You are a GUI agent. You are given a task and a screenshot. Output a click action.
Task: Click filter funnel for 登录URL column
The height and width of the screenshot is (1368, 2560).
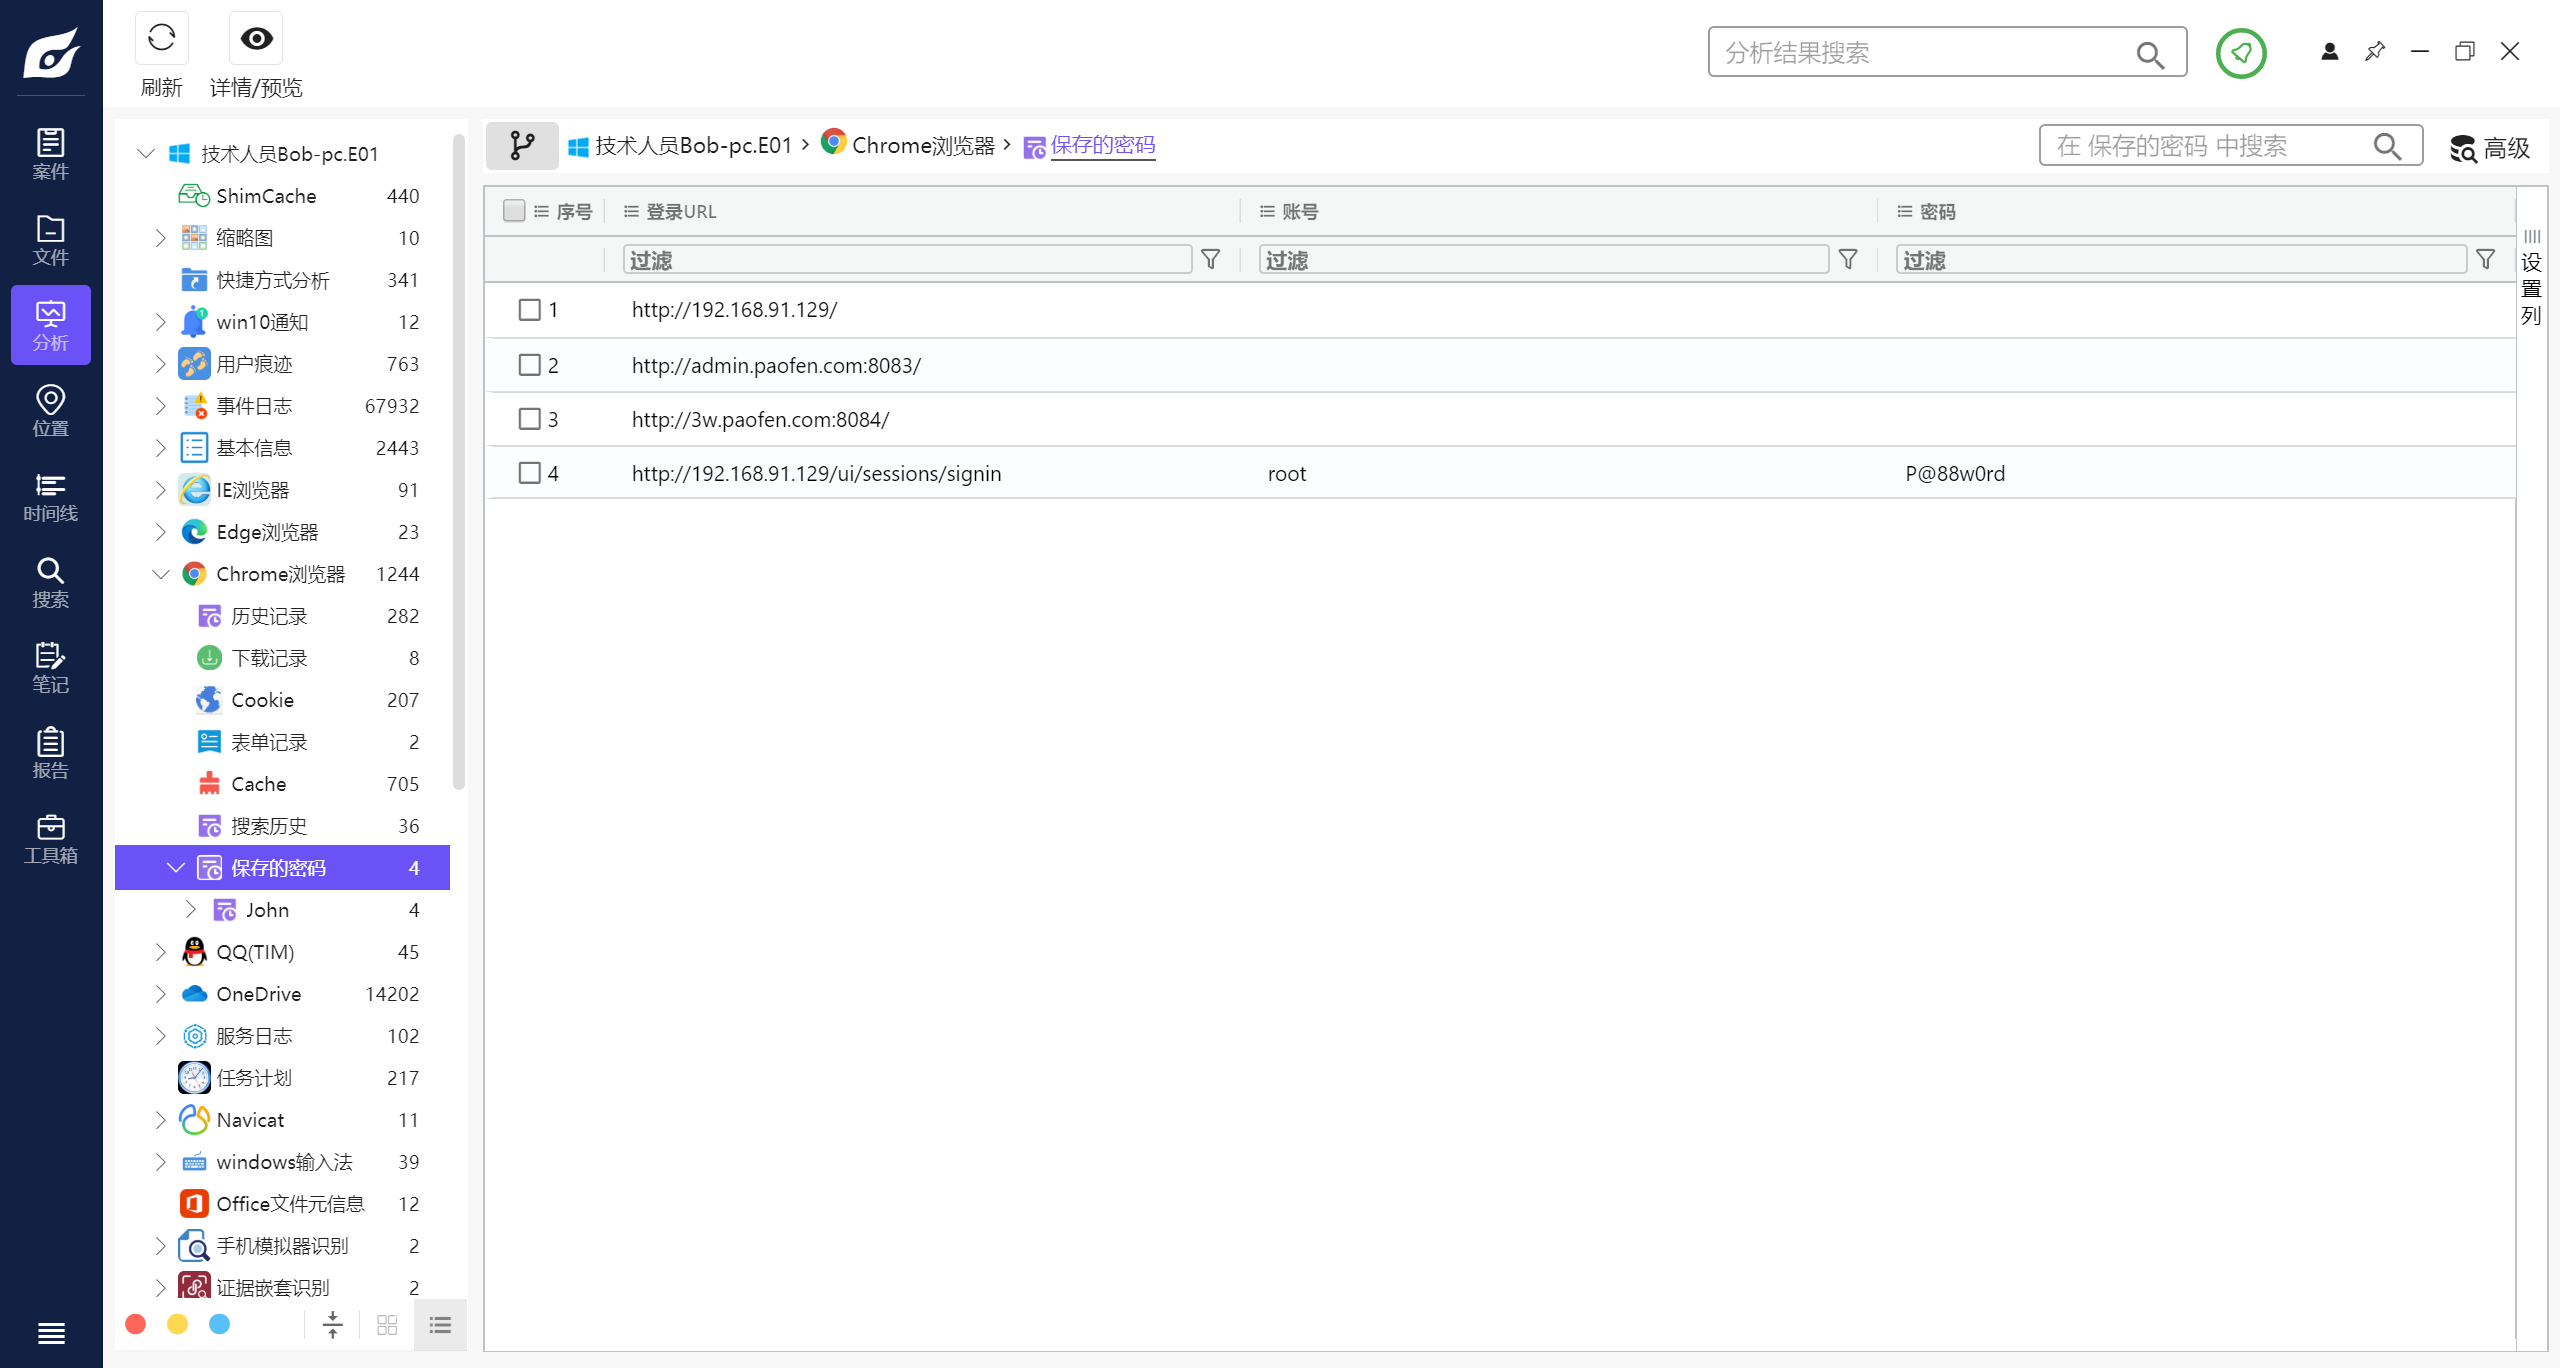pos(1210,260)
